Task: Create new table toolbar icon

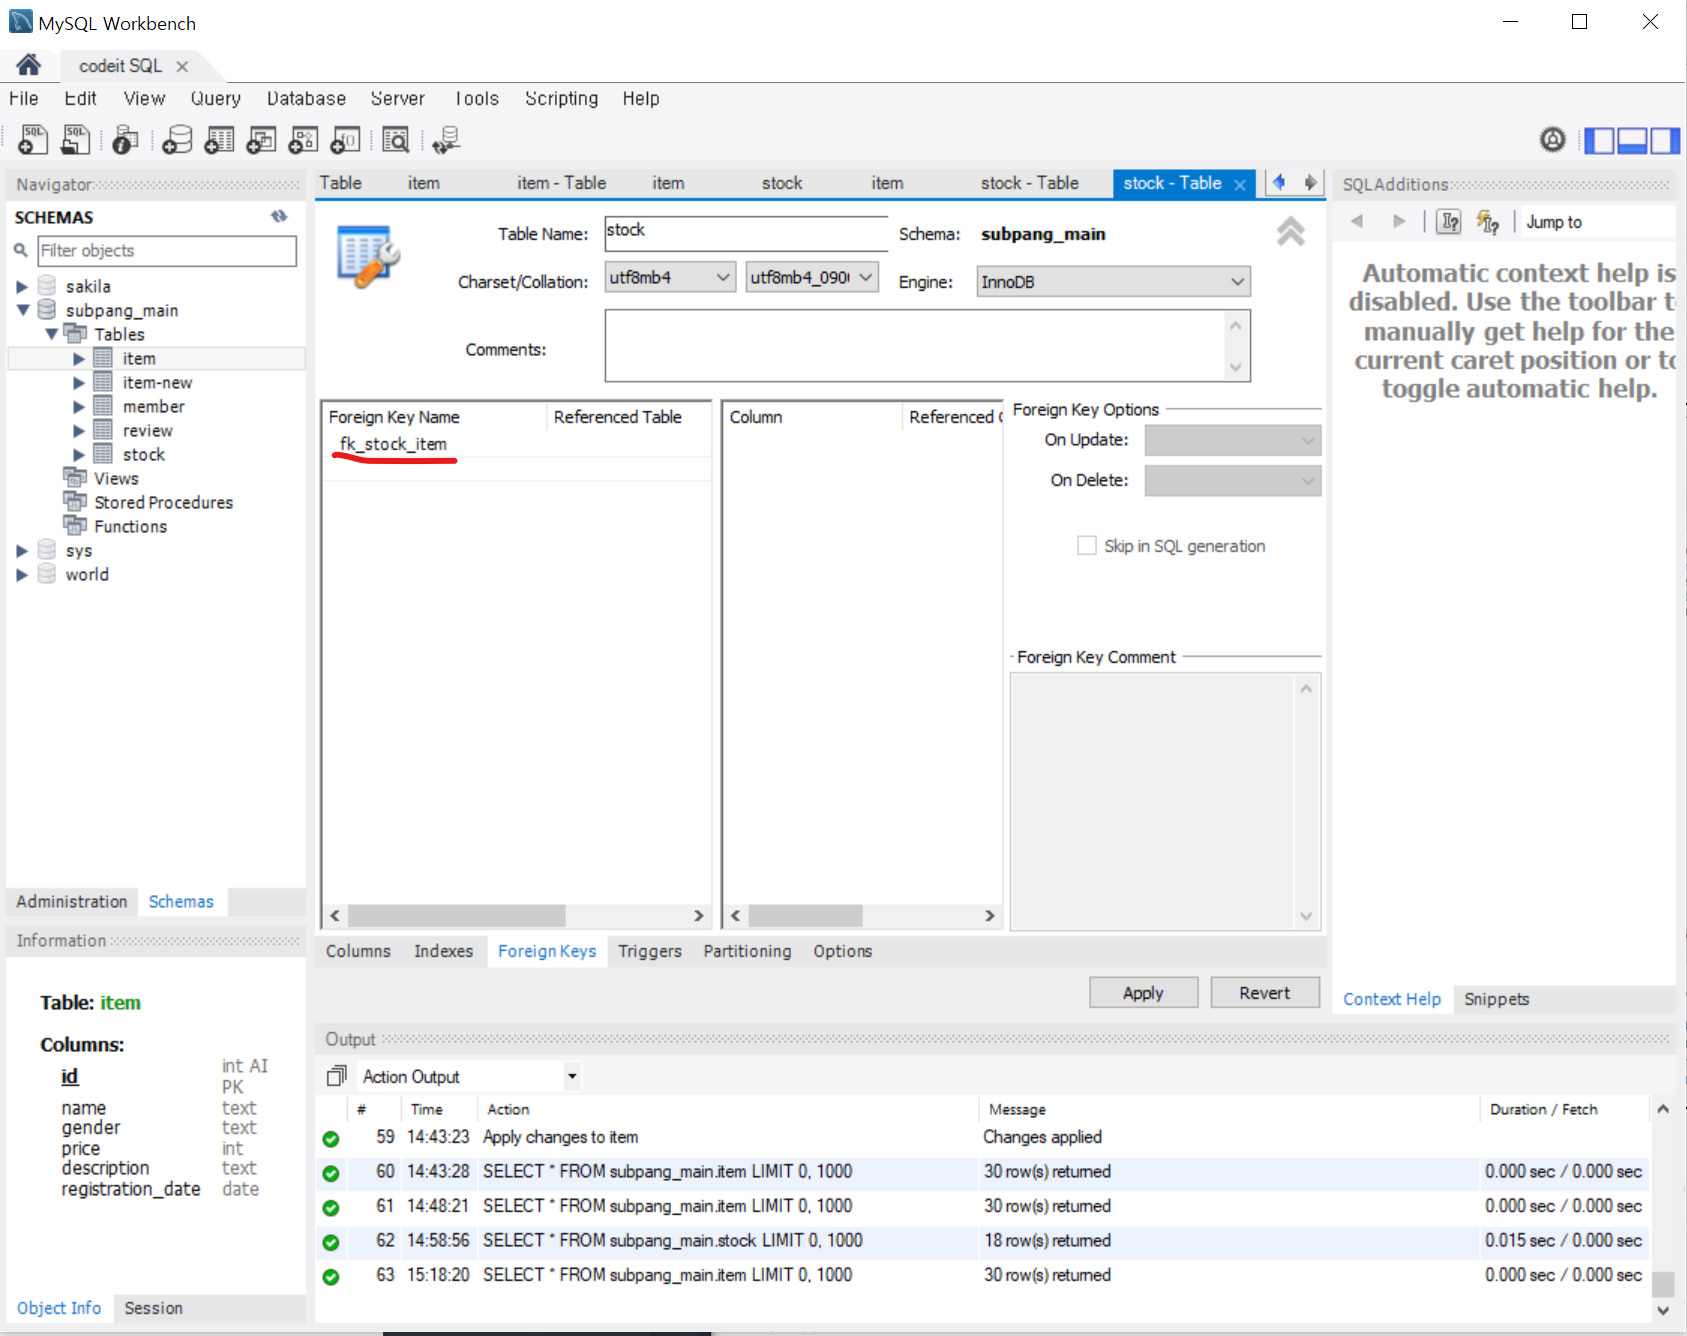Action: coord(219,140)
